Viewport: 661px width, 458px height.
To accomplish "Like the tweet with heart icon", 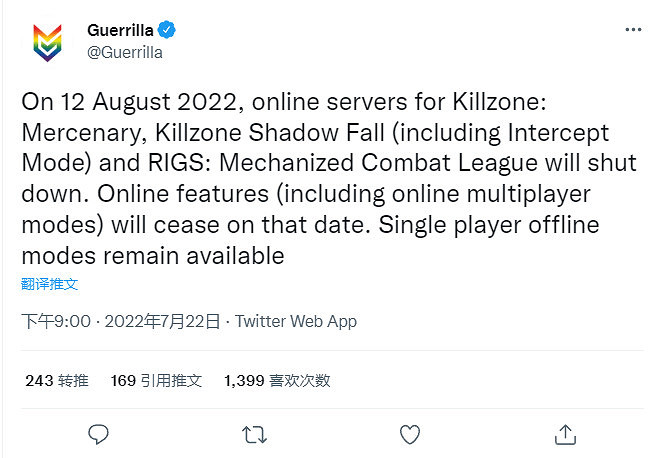I will [x=409, y=433].
